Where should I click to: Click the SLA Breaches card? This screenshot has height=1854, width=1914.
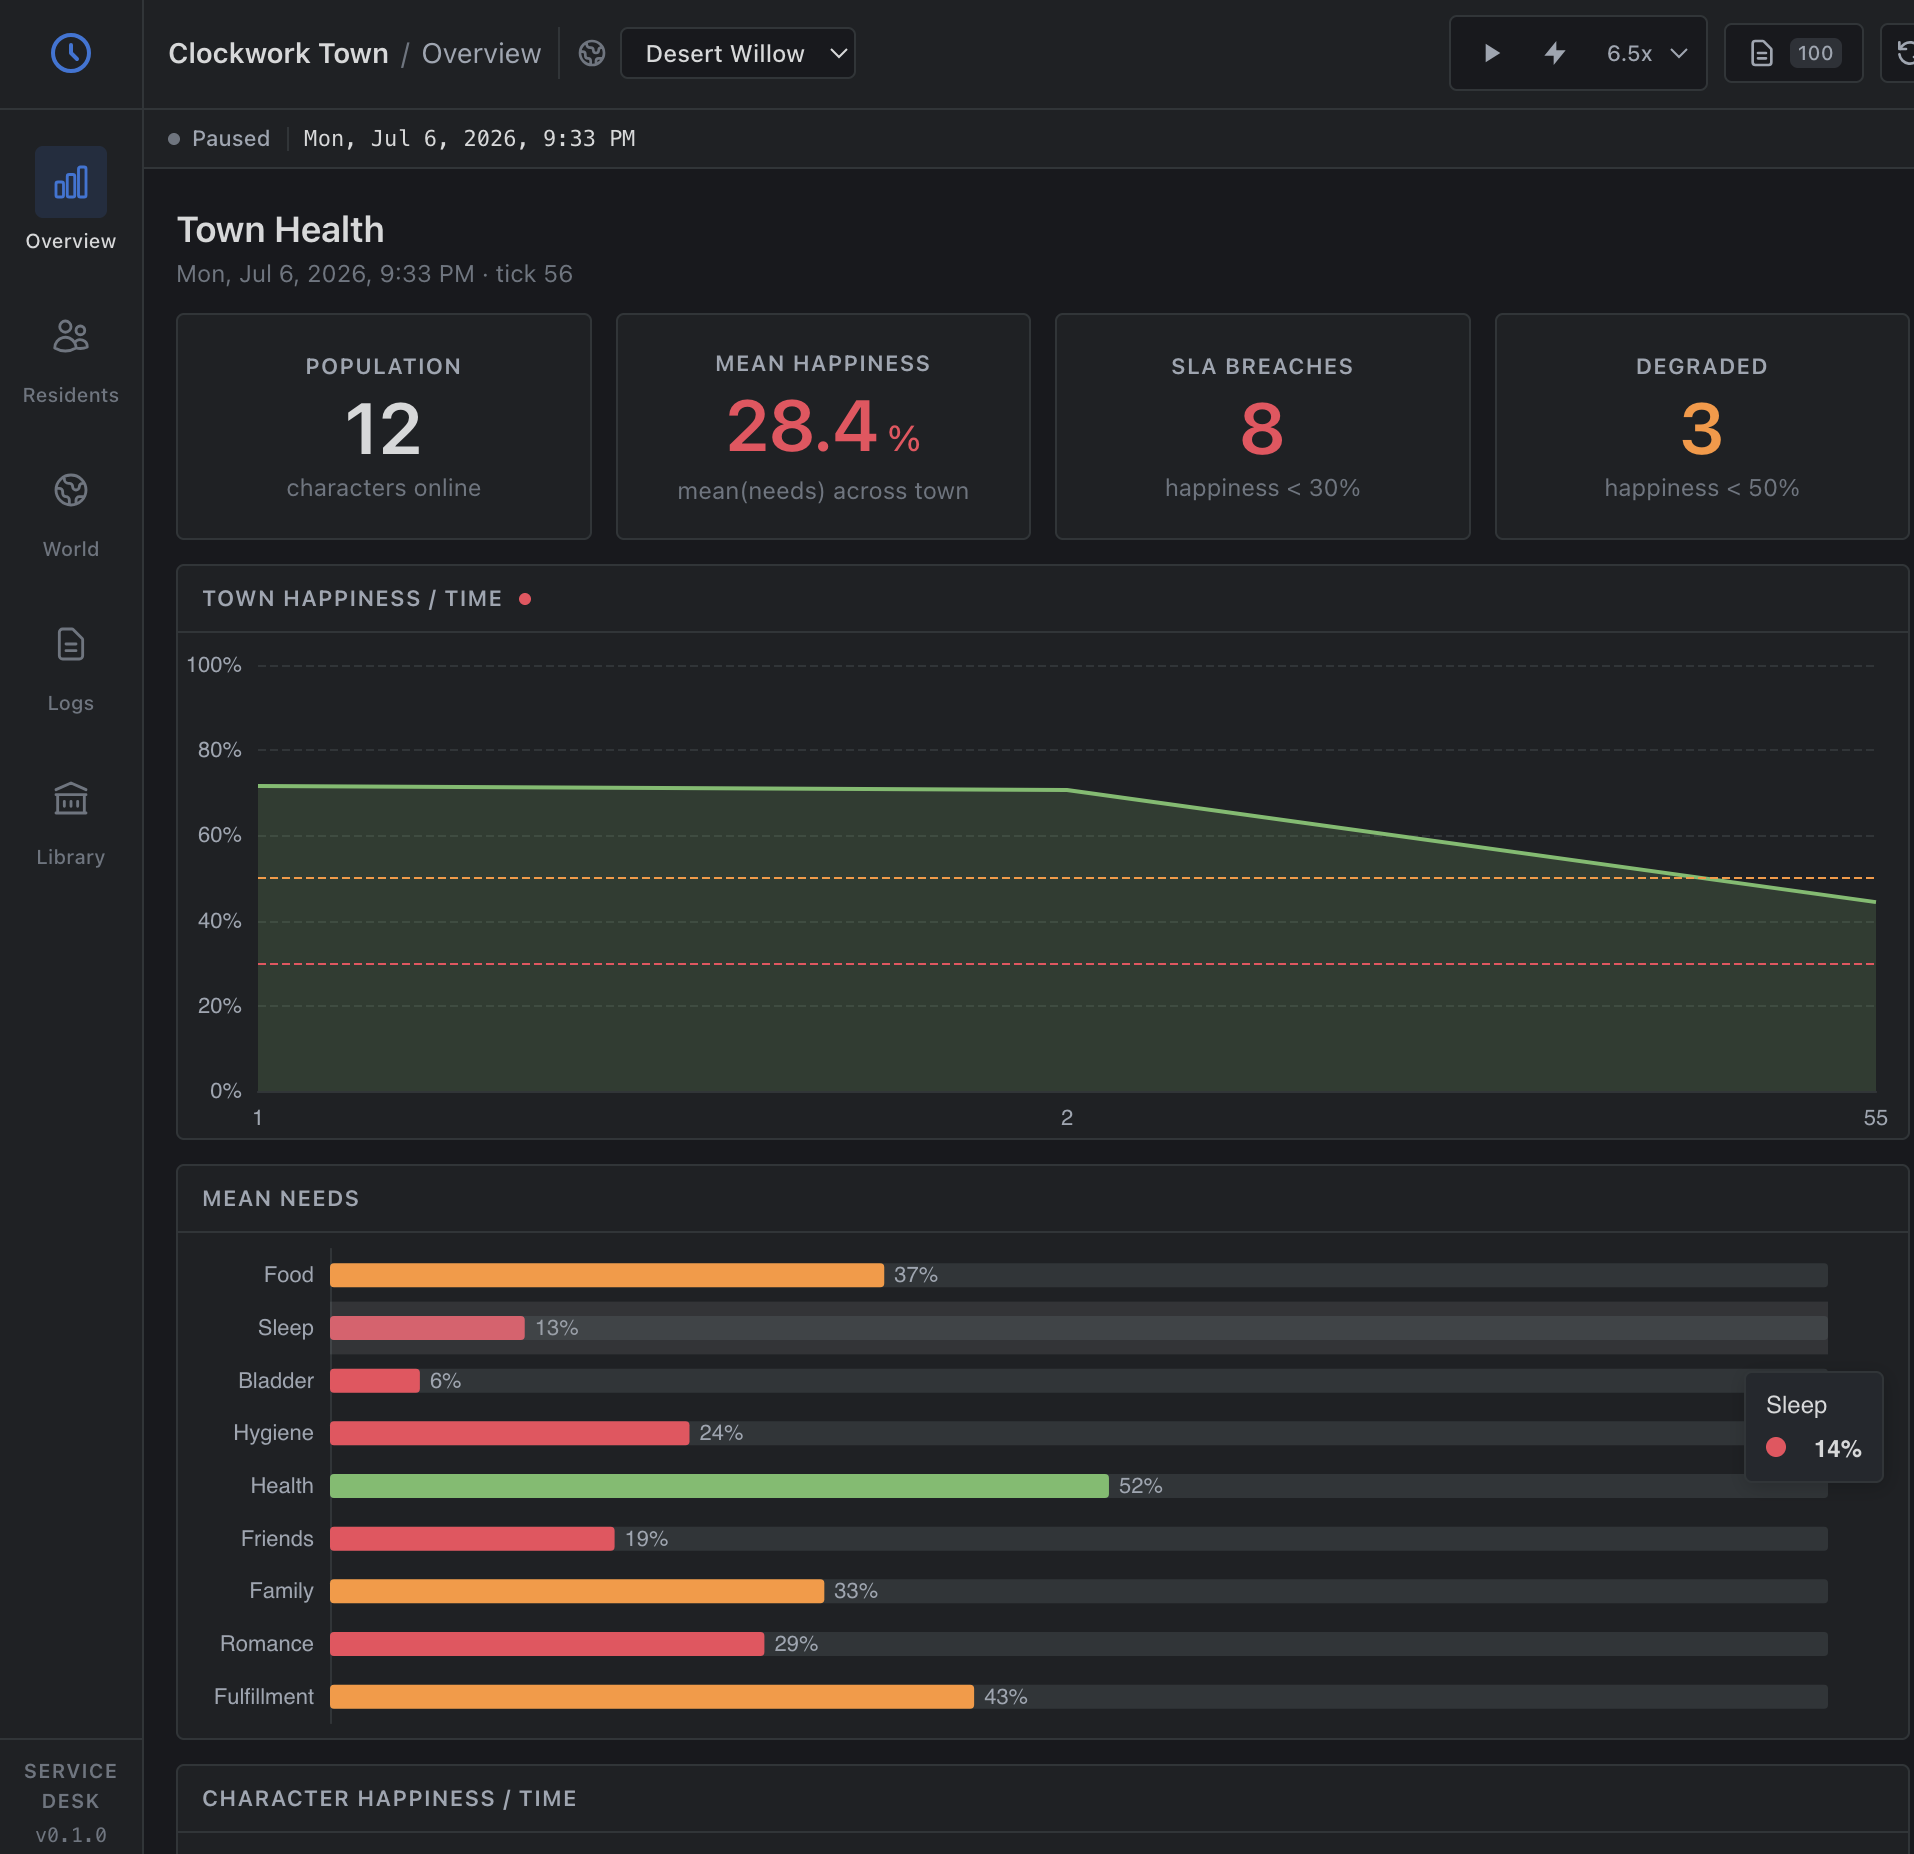click(1262, 427)
